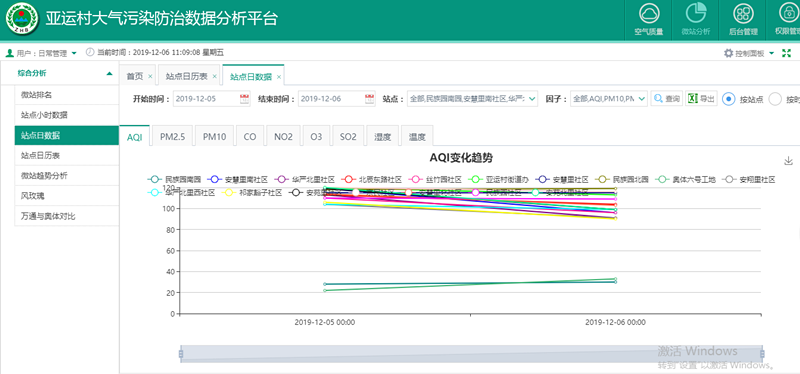The width and height of the screenshot is (800, 374).
Task: Select the cut-off radio button after 按站点
Action: (775, 99)
